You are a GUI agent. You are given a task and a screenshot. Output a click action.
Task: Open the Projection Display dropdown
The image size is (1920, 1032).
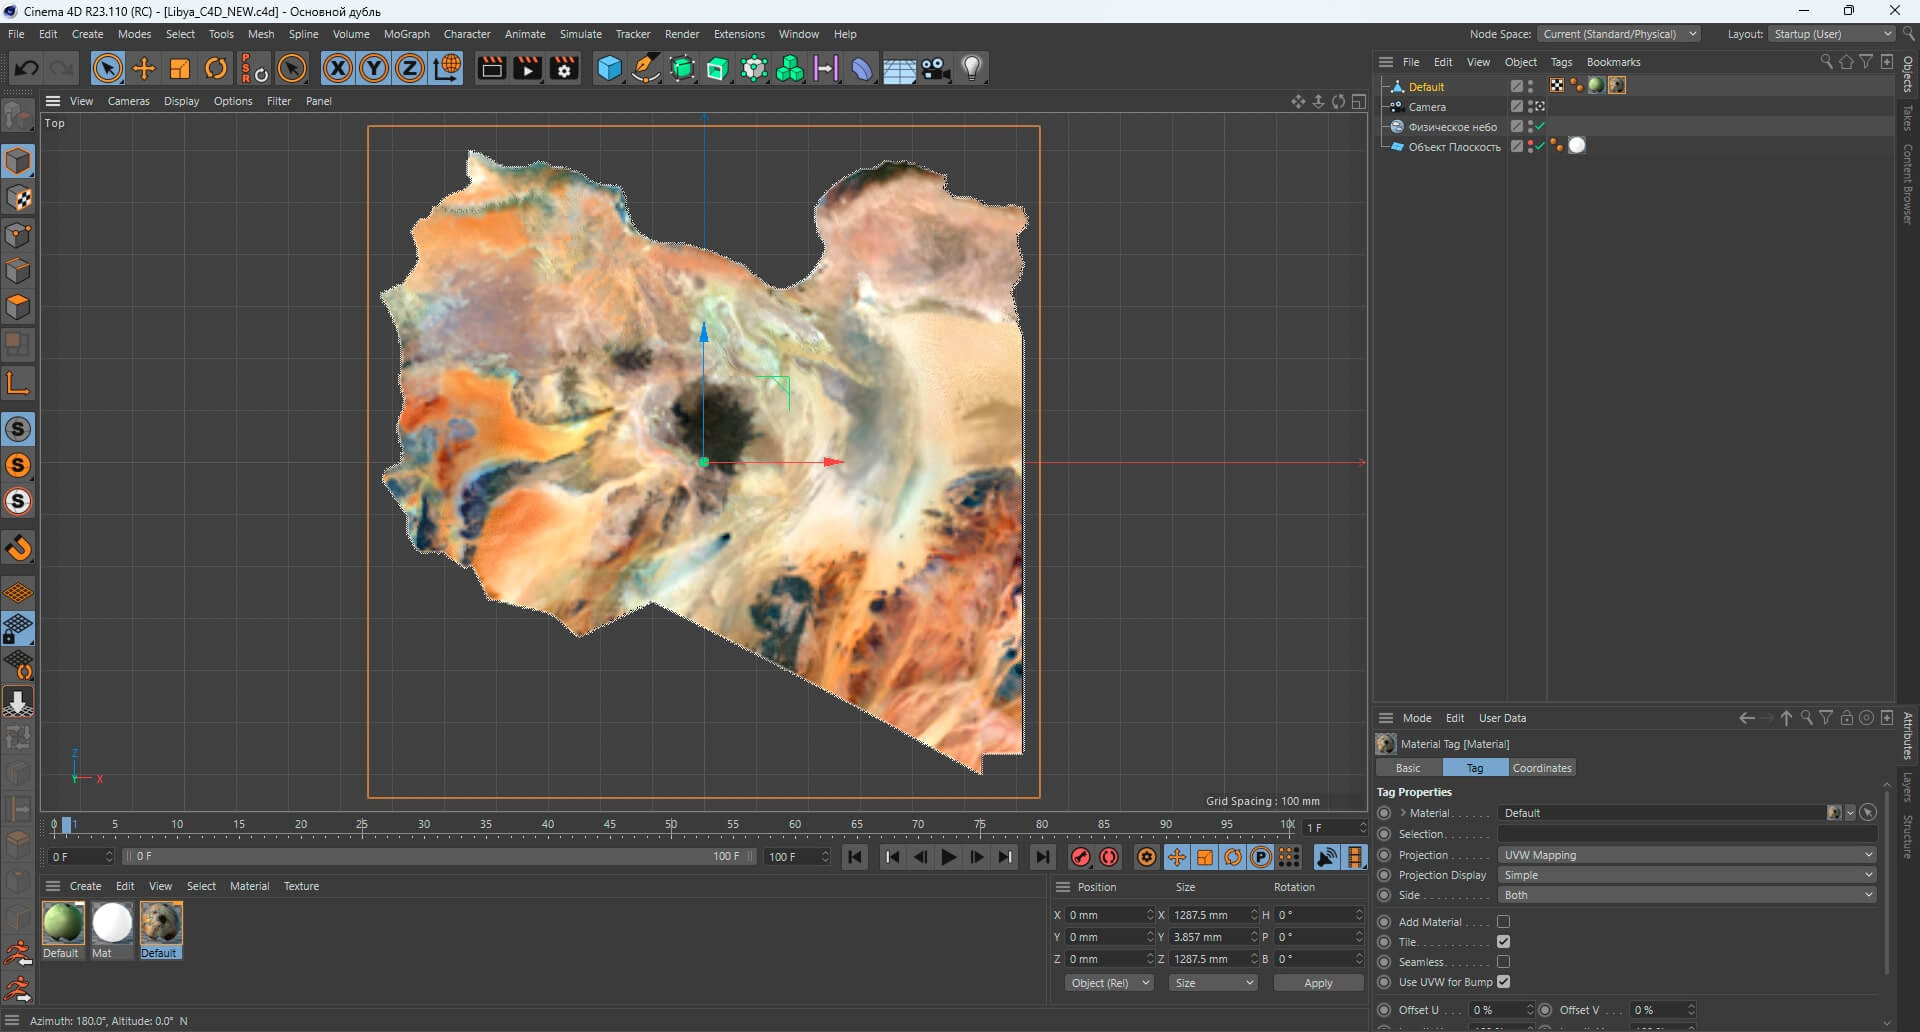1687,875
